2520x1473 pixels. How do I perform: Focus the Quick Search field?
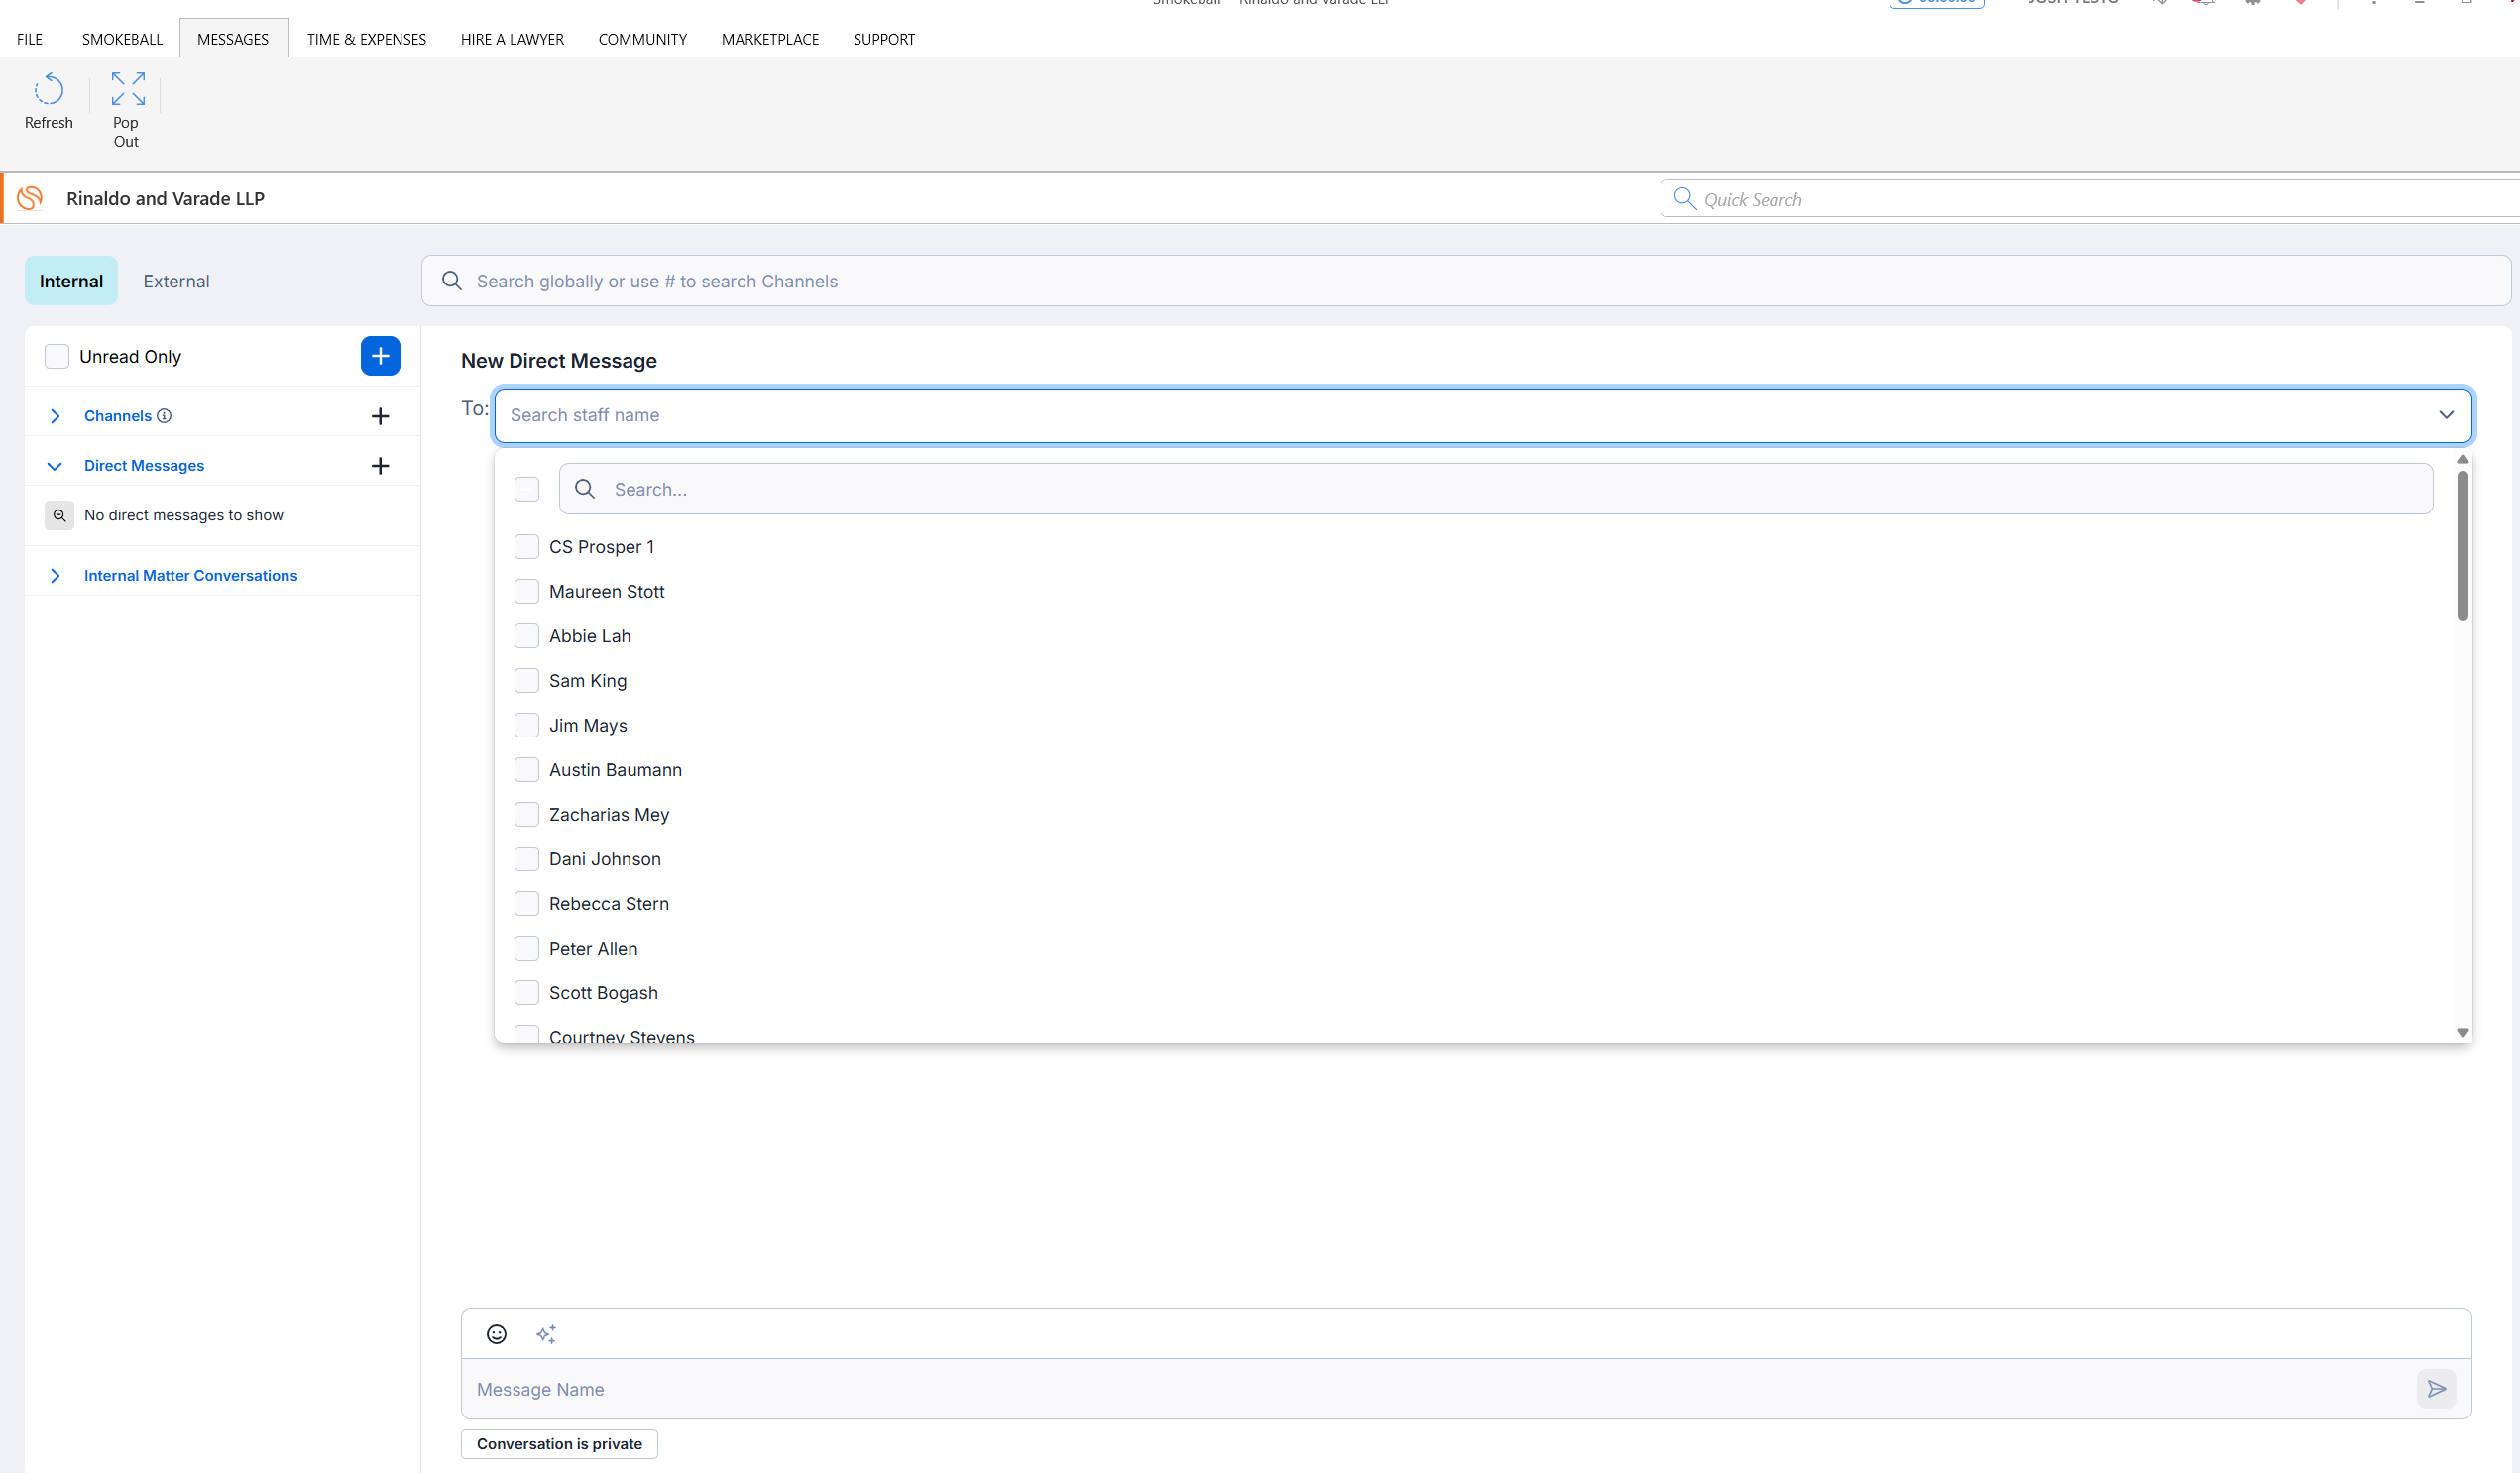(2090, 199)
